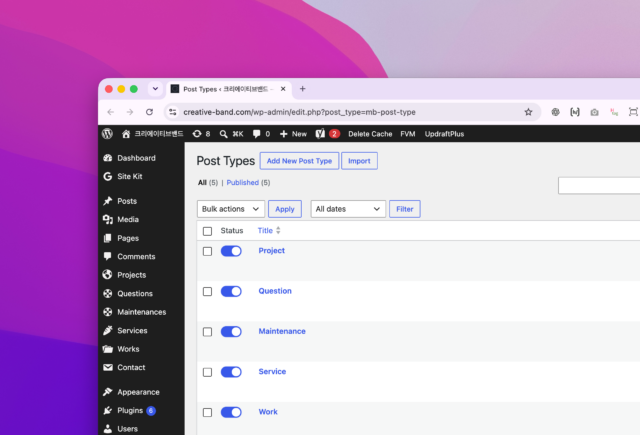Go back with the browser back arrow
This screenshot has height=435, width=640.
pyautogui.click(x=111, y=112)
